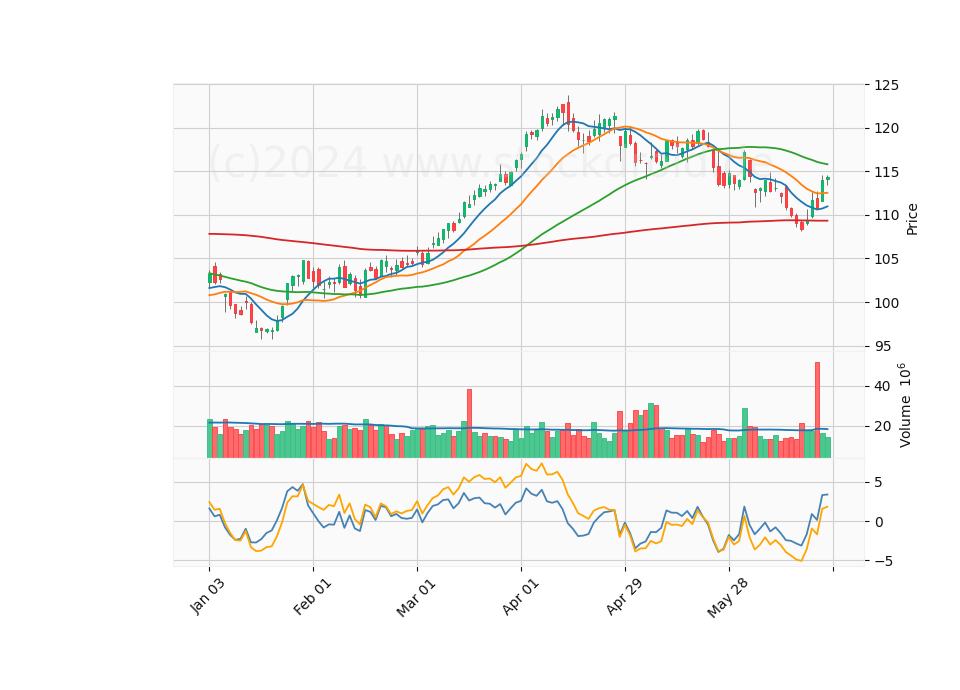This screenshot has width=960, height=690.
Task: Click the May 28 date label
Action: coord(728,598)
